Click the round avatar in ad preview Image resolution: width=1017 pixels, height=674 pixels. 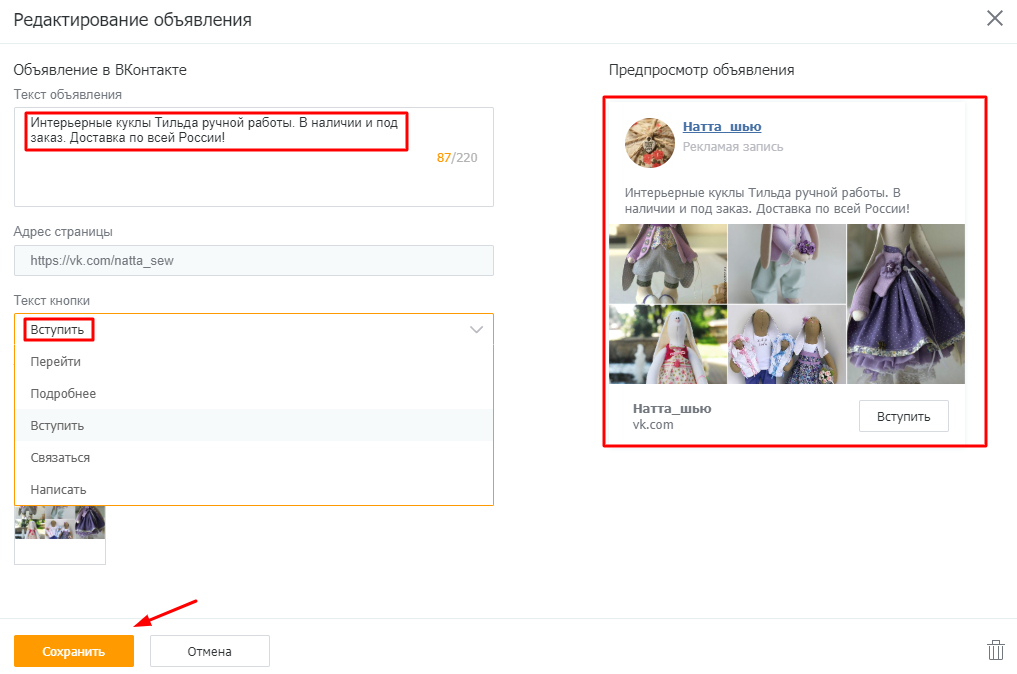[649, 143]
